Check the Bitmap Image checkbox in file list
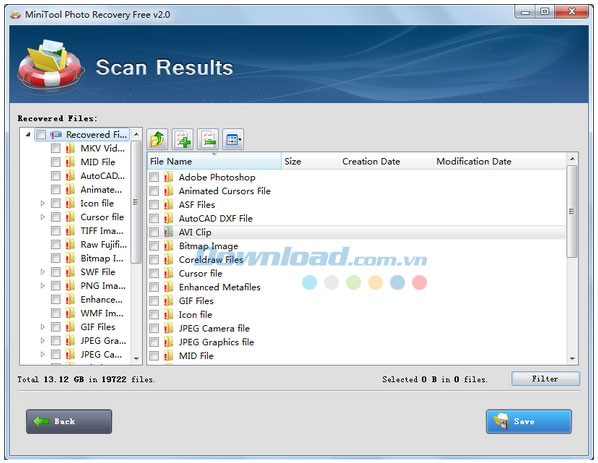This screenshot has width=598, height=463. coord(154,246)
